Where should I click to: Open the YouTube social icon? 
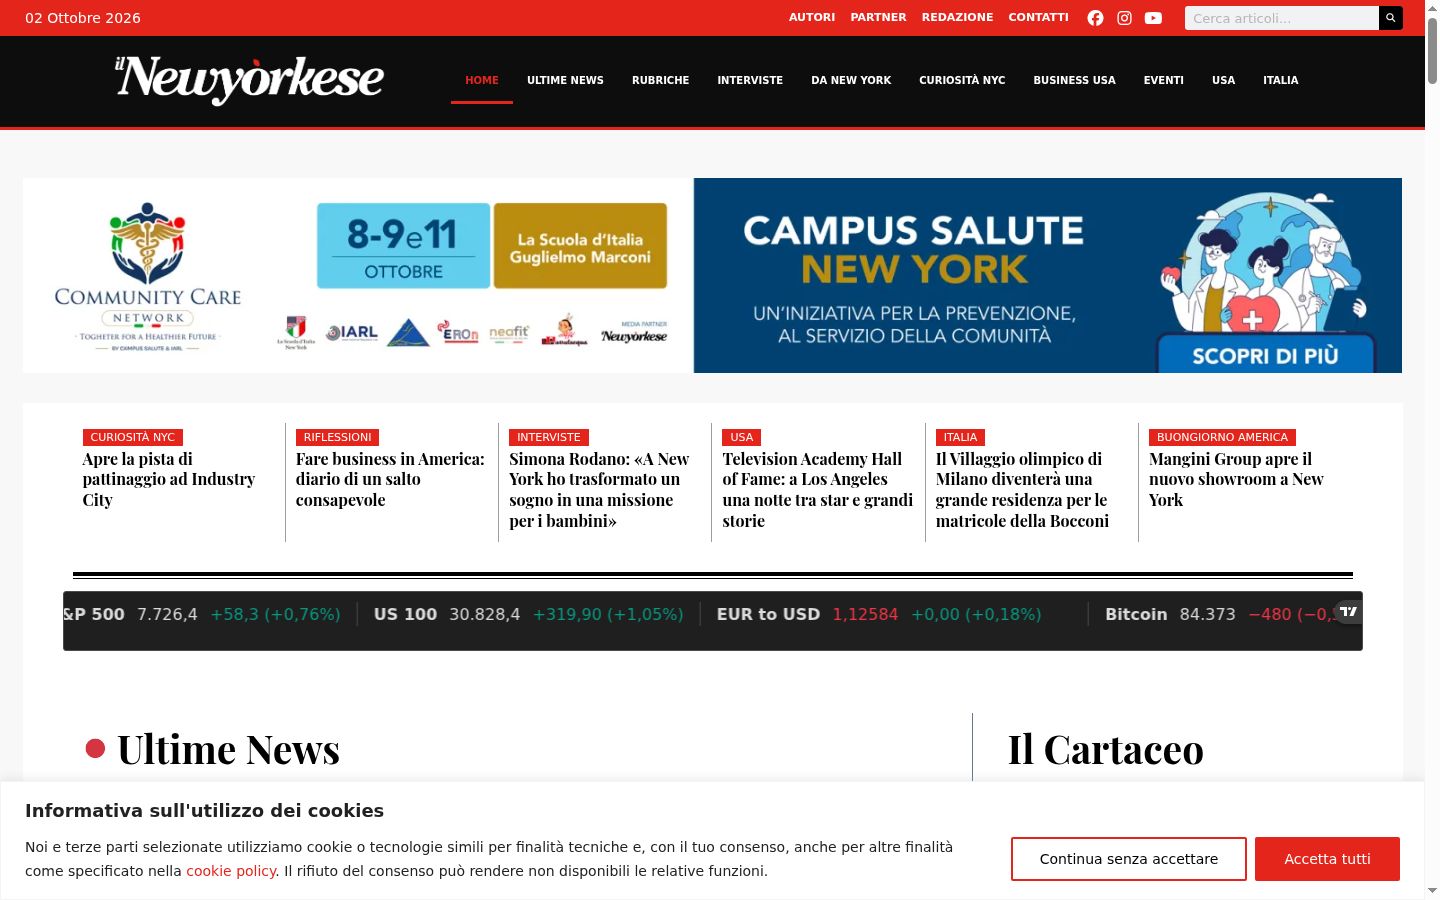(1153, 18)
